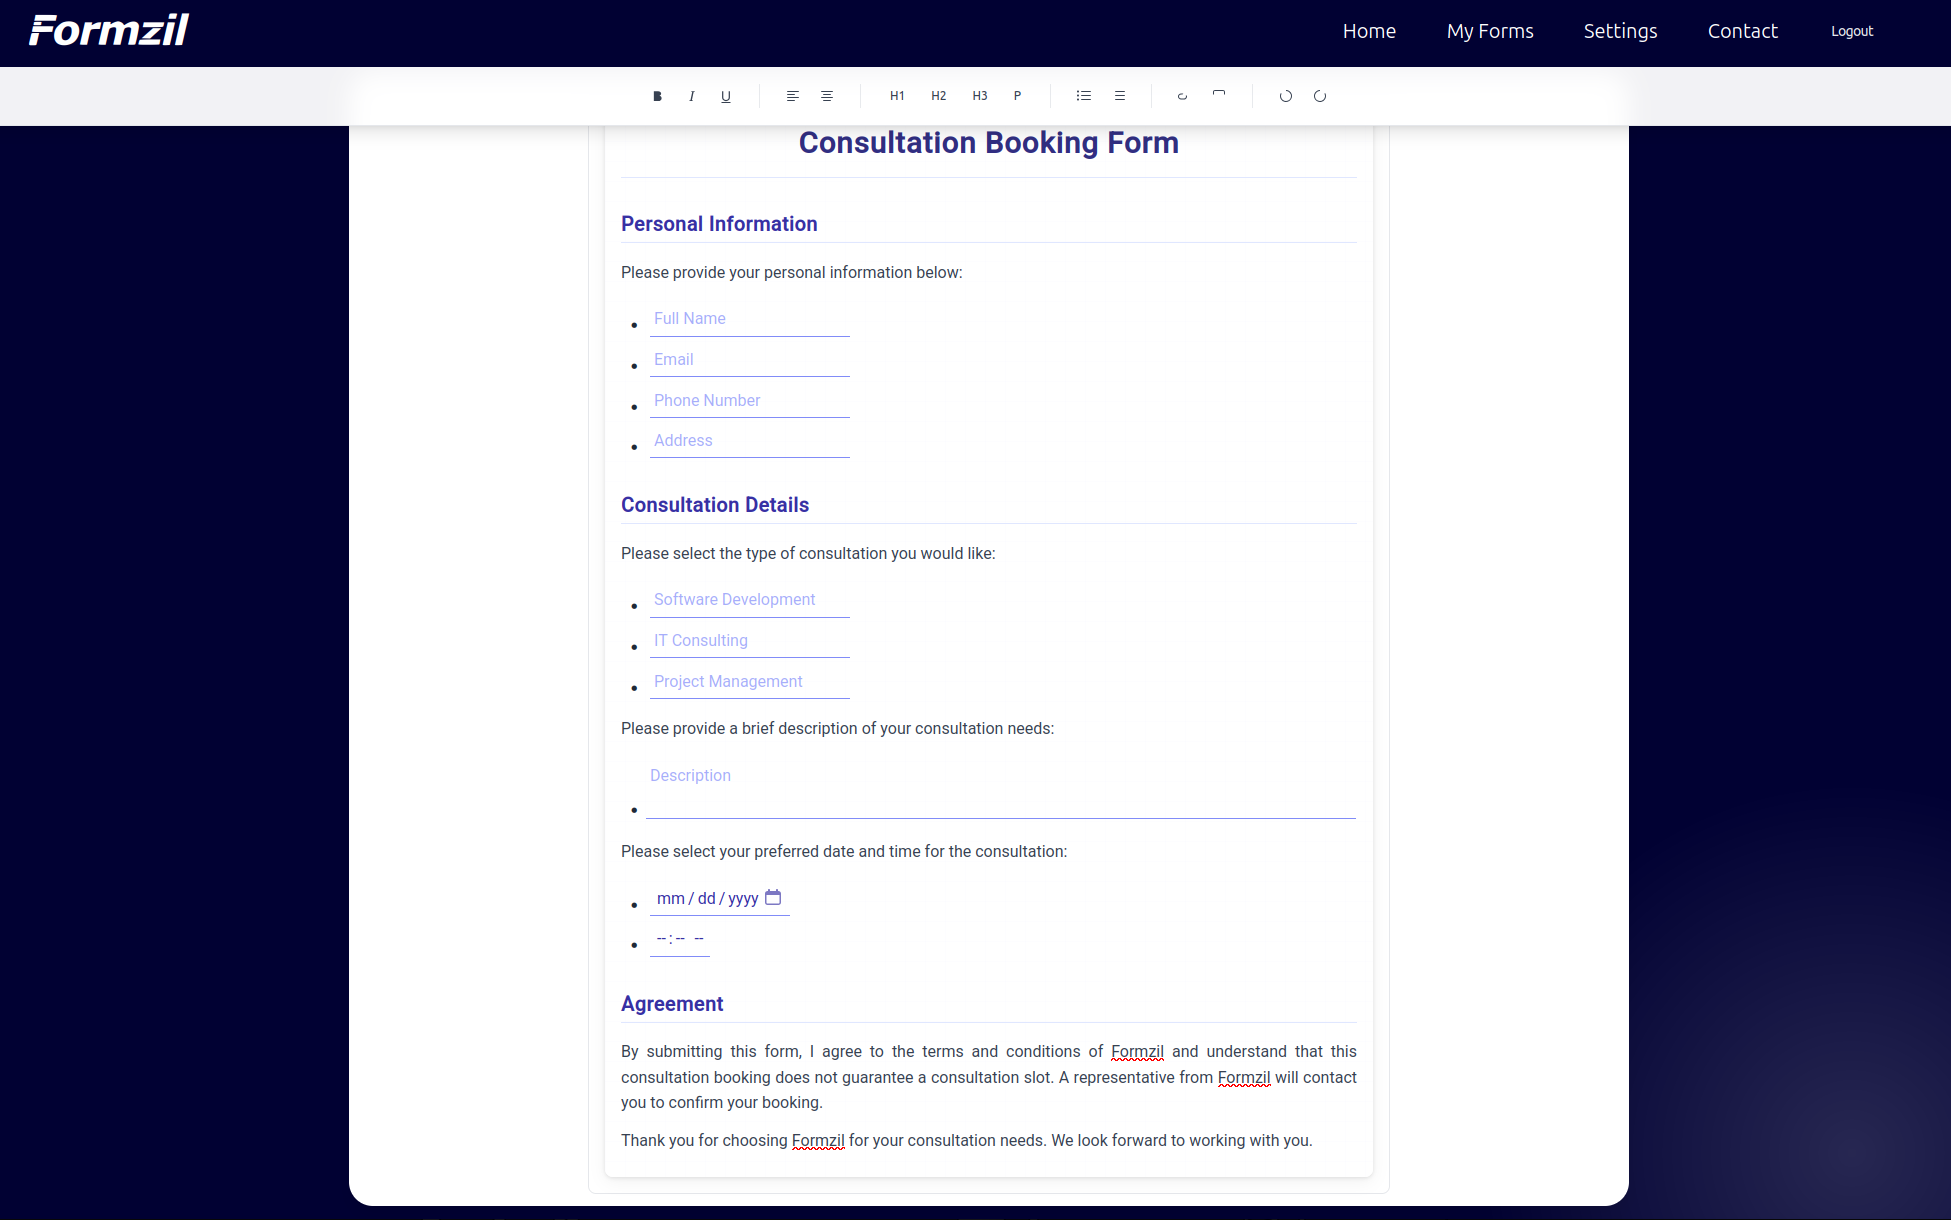Viewport: 1951px width, 1220px height.
Task: Click the Formzil logo
Action: (x=109, y=30)
